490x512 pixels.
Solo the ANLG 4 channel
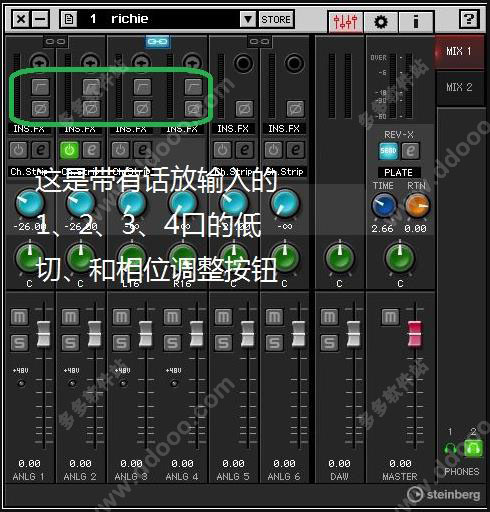coord(172,343)
